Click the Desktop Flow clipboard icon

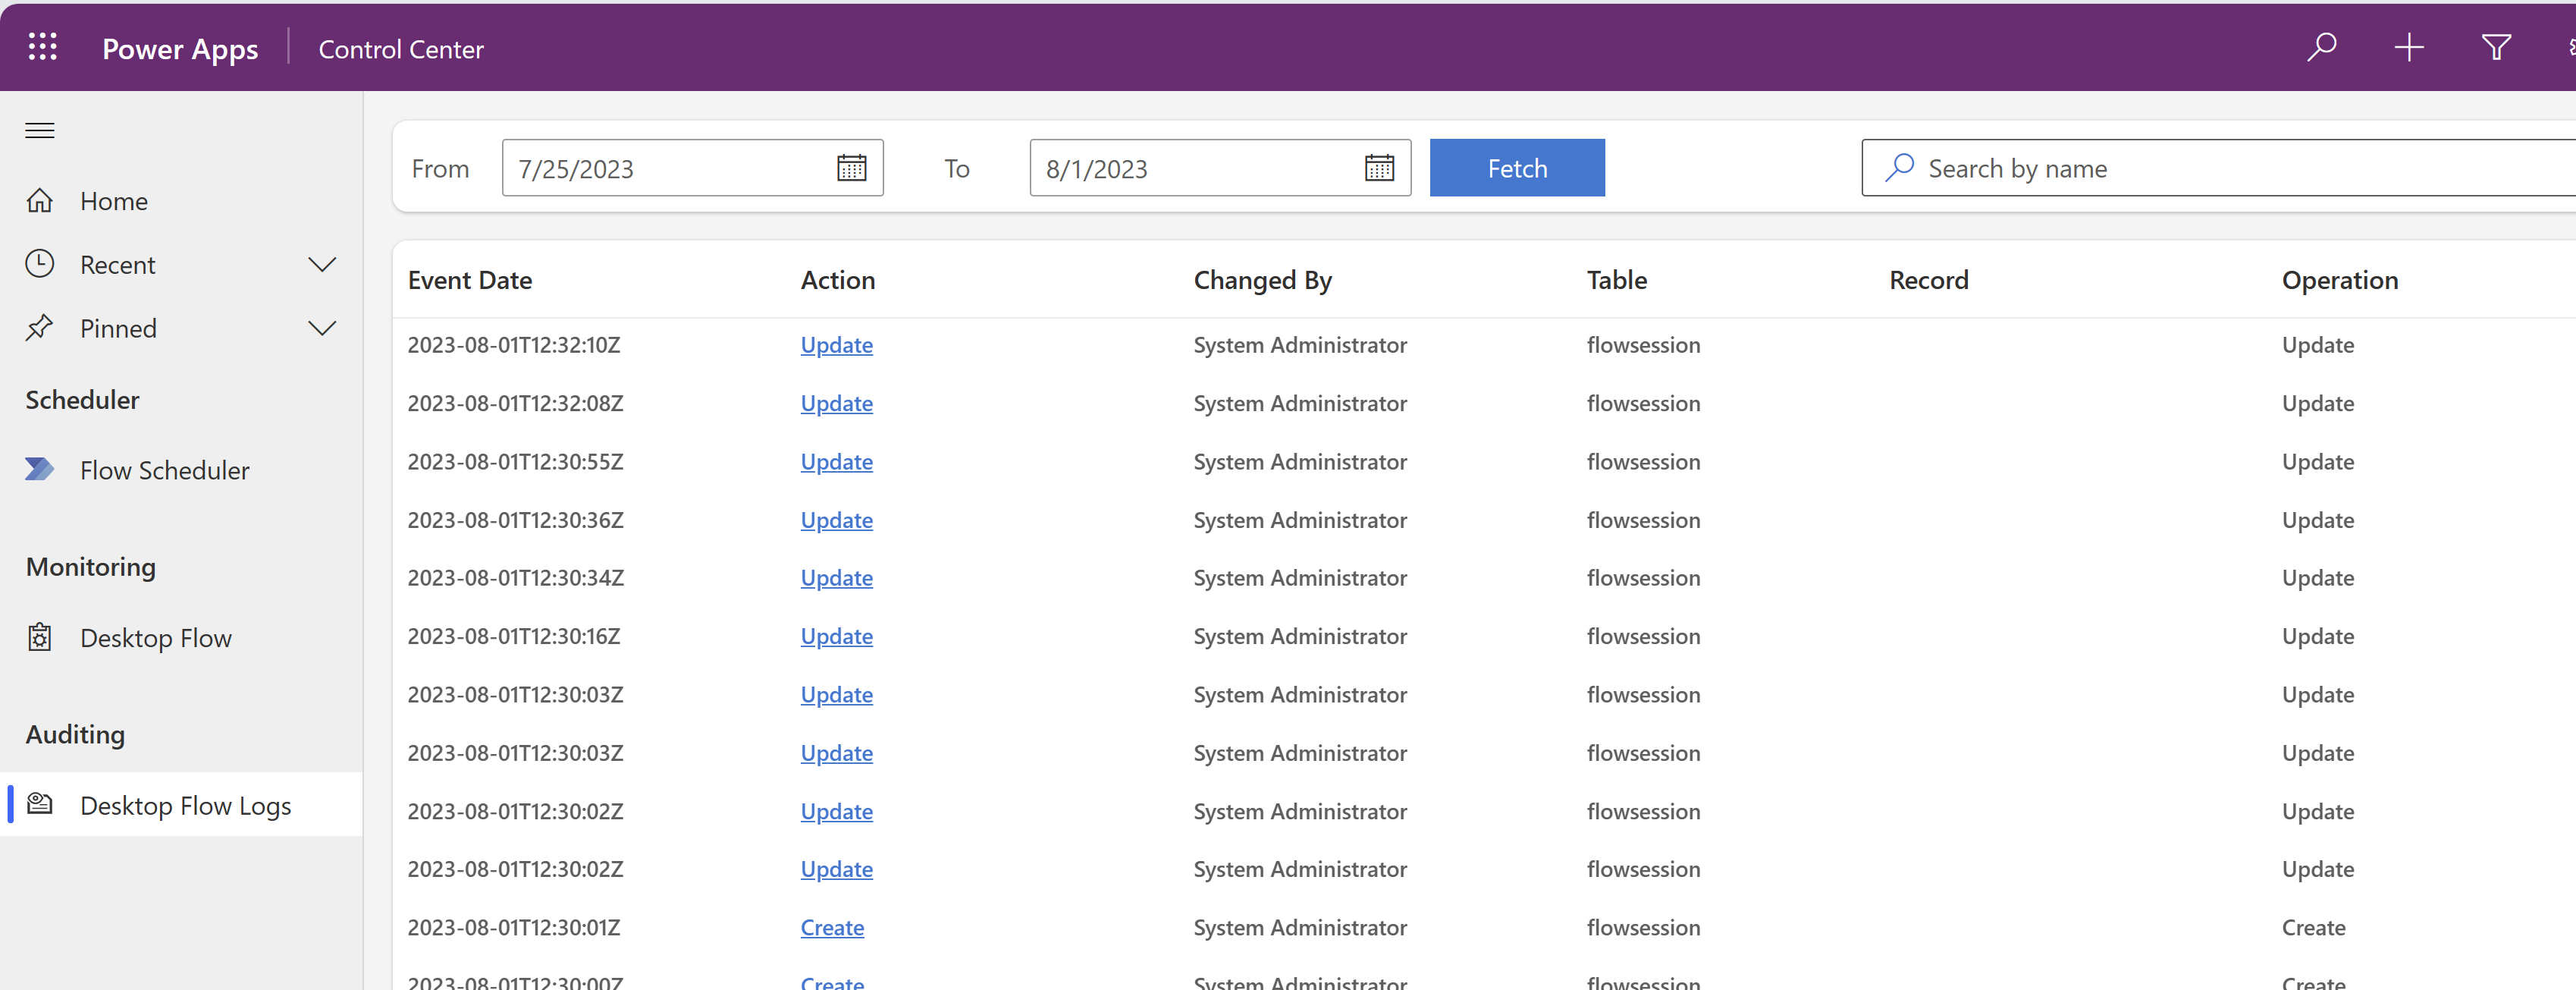[39, 637]
